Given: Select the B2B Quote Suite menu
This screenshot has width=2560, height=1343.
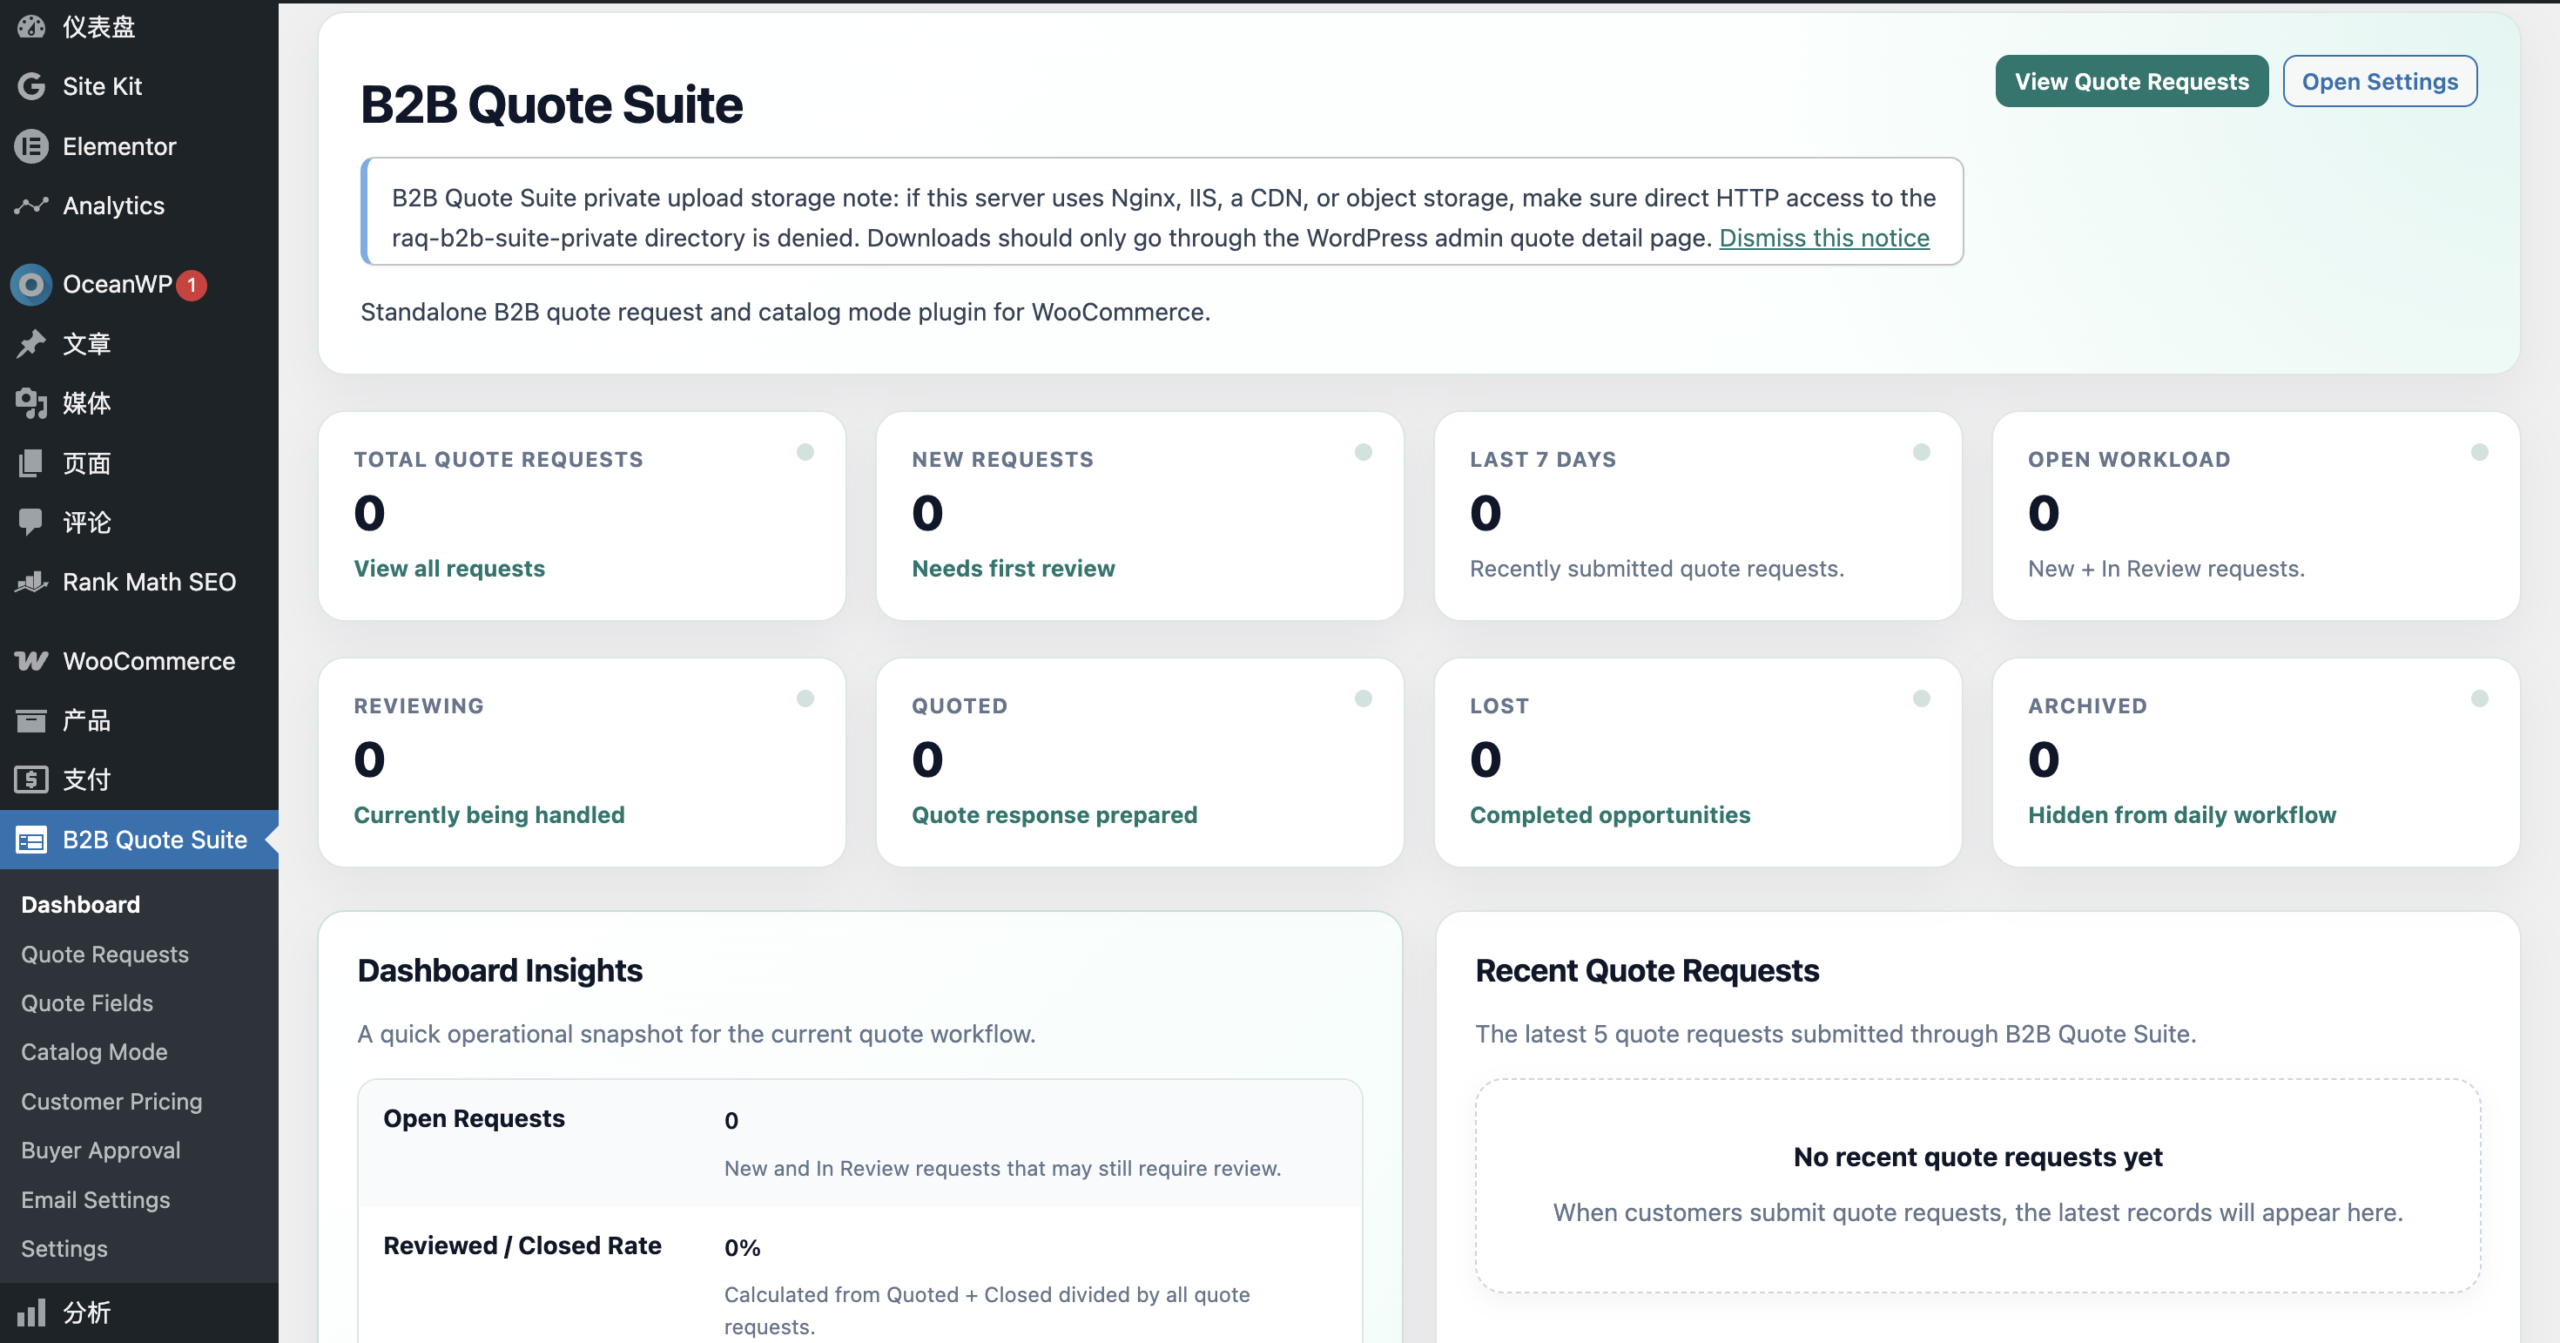Looking at the screenshot, I should pyautogui.click(x=139, y=840).
